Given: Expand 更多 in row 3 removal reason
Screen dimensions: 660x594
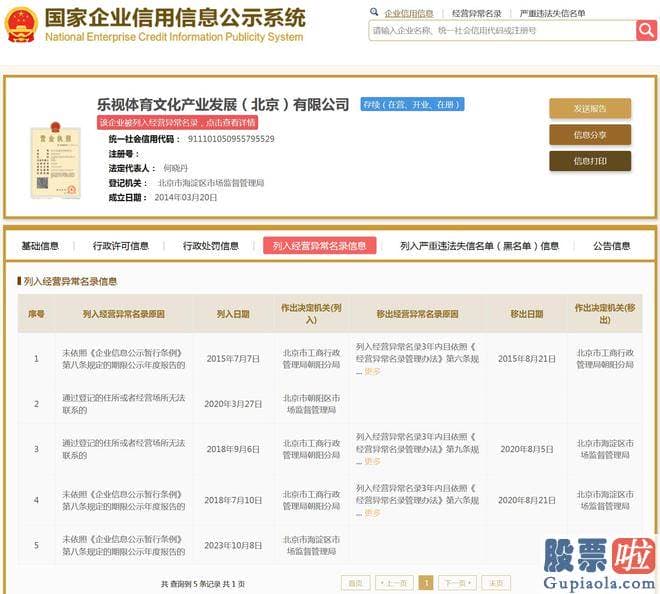Looking at the screenshot, I should [373, 461].
